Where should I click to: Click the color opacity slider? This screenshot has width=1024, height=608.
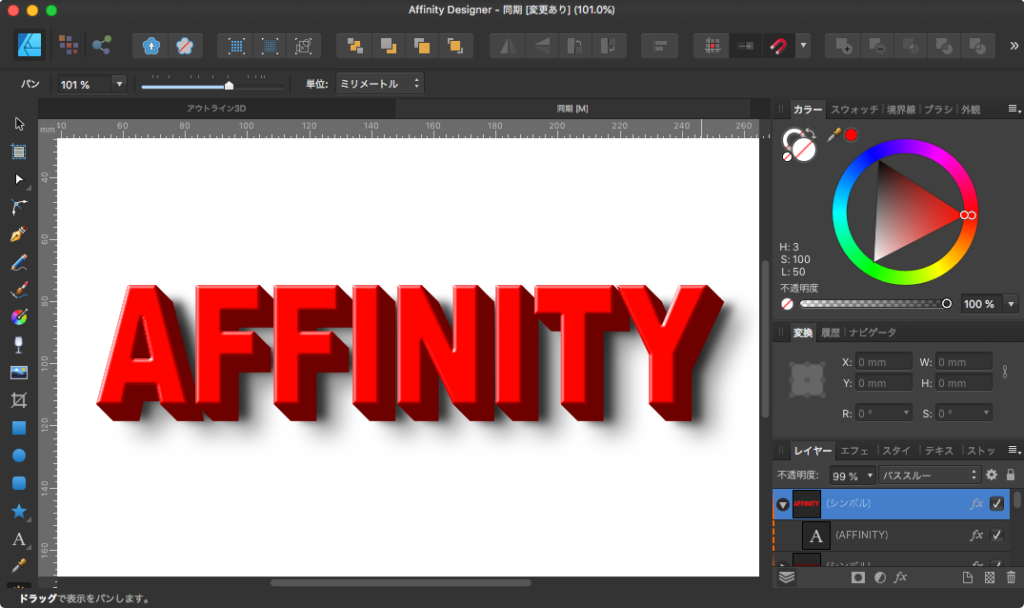click(873, 303)
